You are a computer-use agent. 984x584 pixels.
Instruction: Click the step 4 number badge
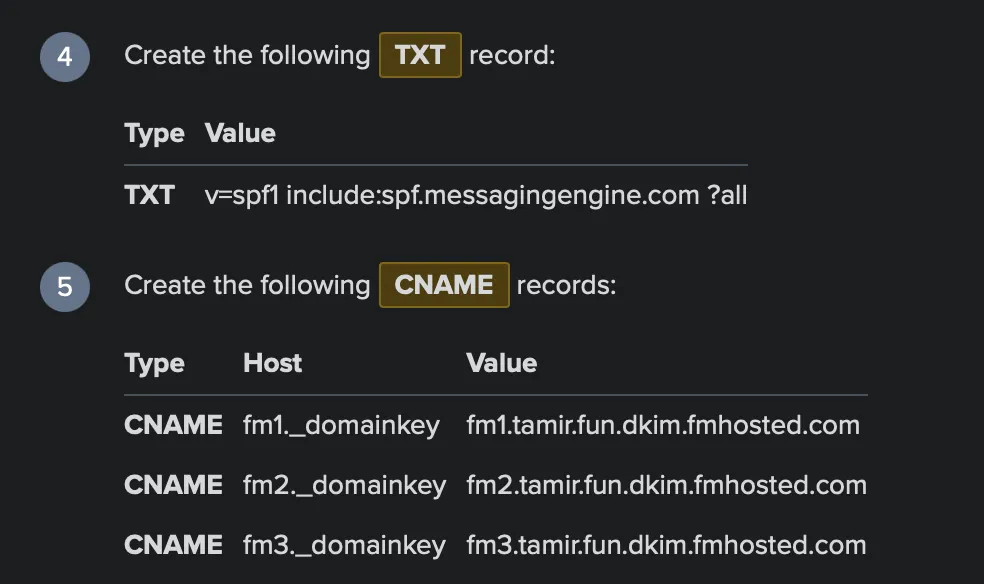[65, 57]
